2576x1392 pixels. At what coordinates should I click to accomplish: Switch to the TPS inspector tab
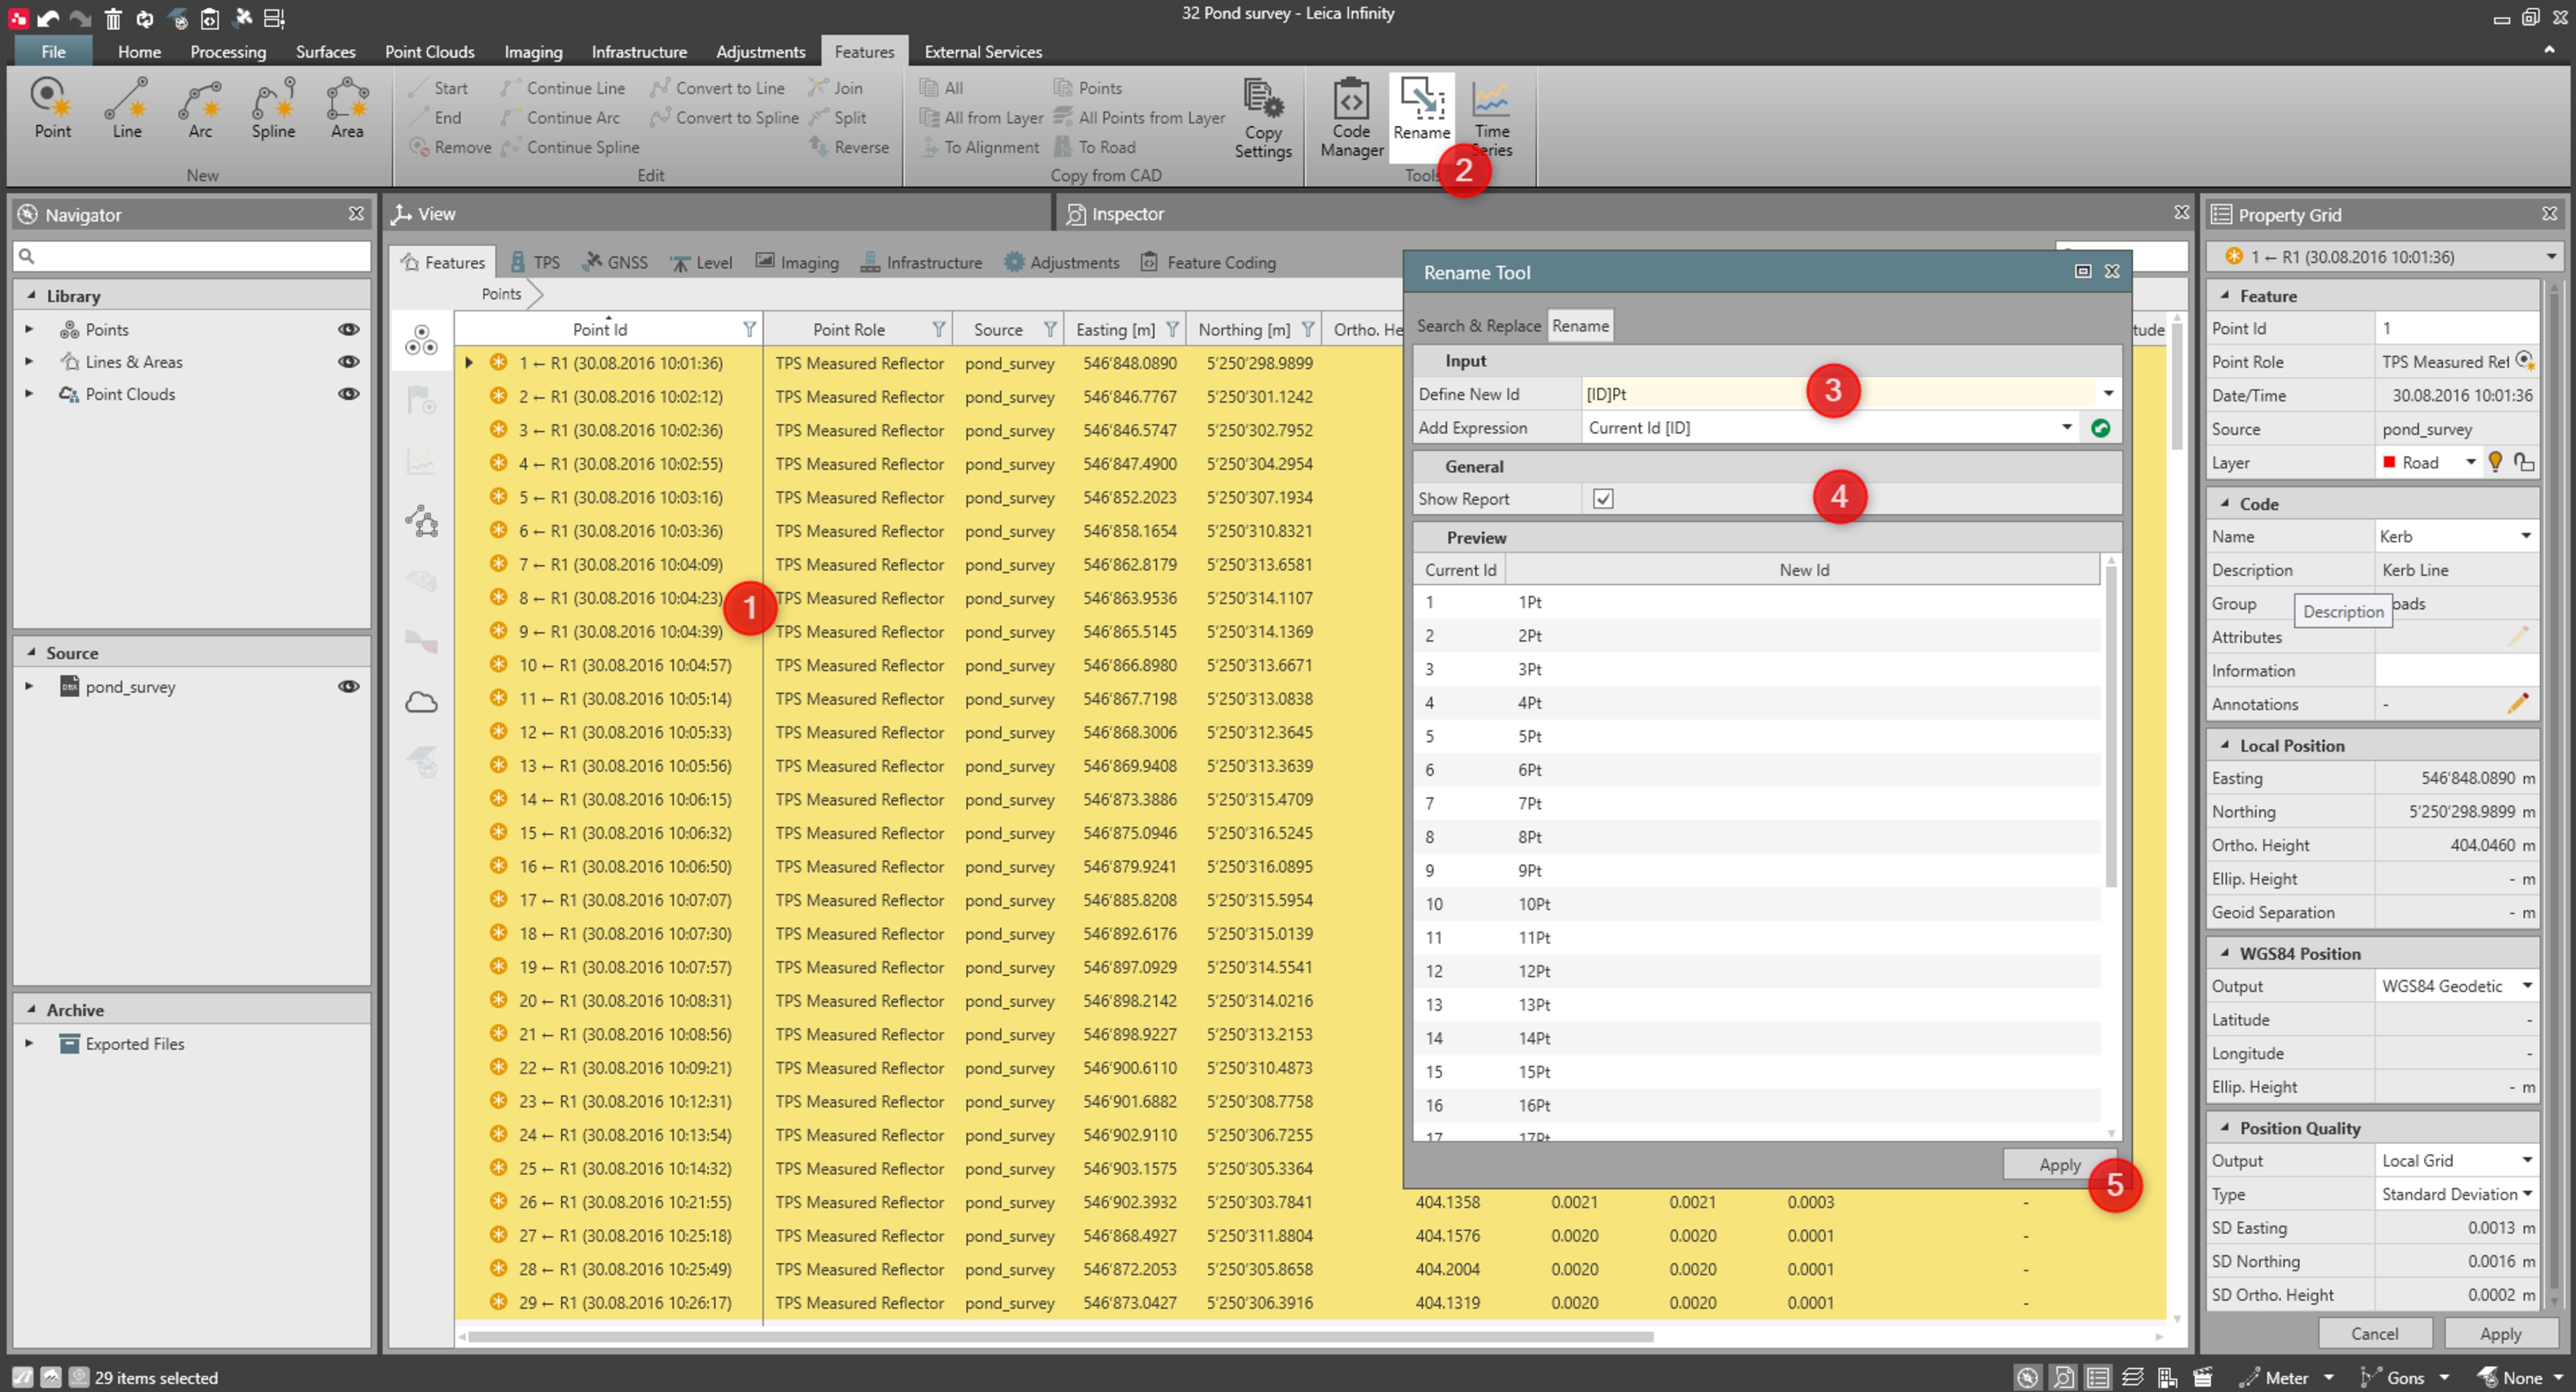(535, 262)
